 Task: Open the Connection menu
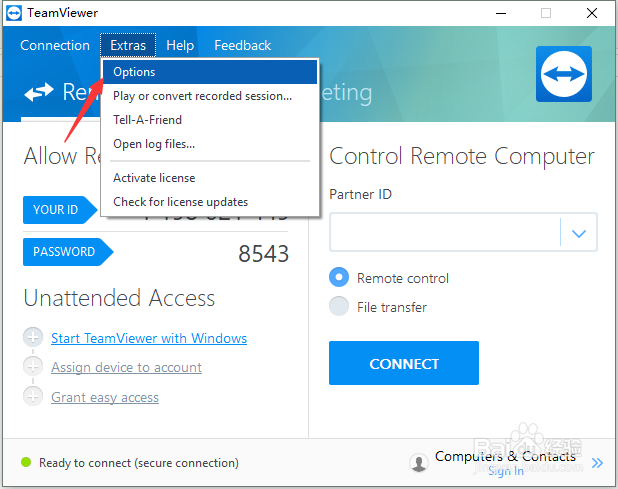55,45
